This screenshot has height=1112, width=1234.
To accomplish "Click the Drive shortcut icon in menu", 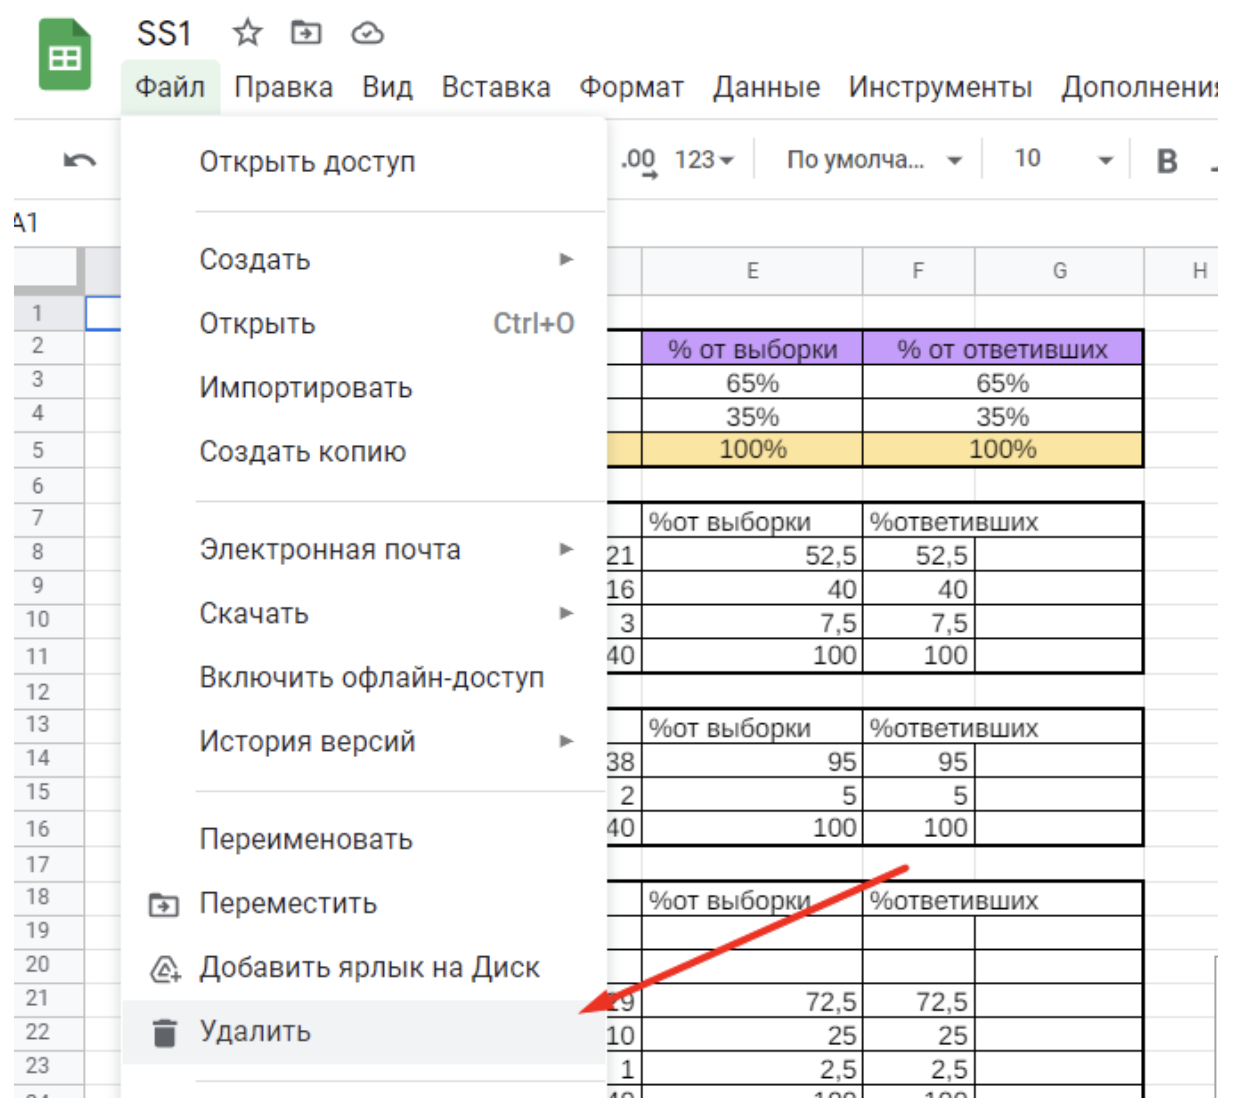I will coord(164,969).
